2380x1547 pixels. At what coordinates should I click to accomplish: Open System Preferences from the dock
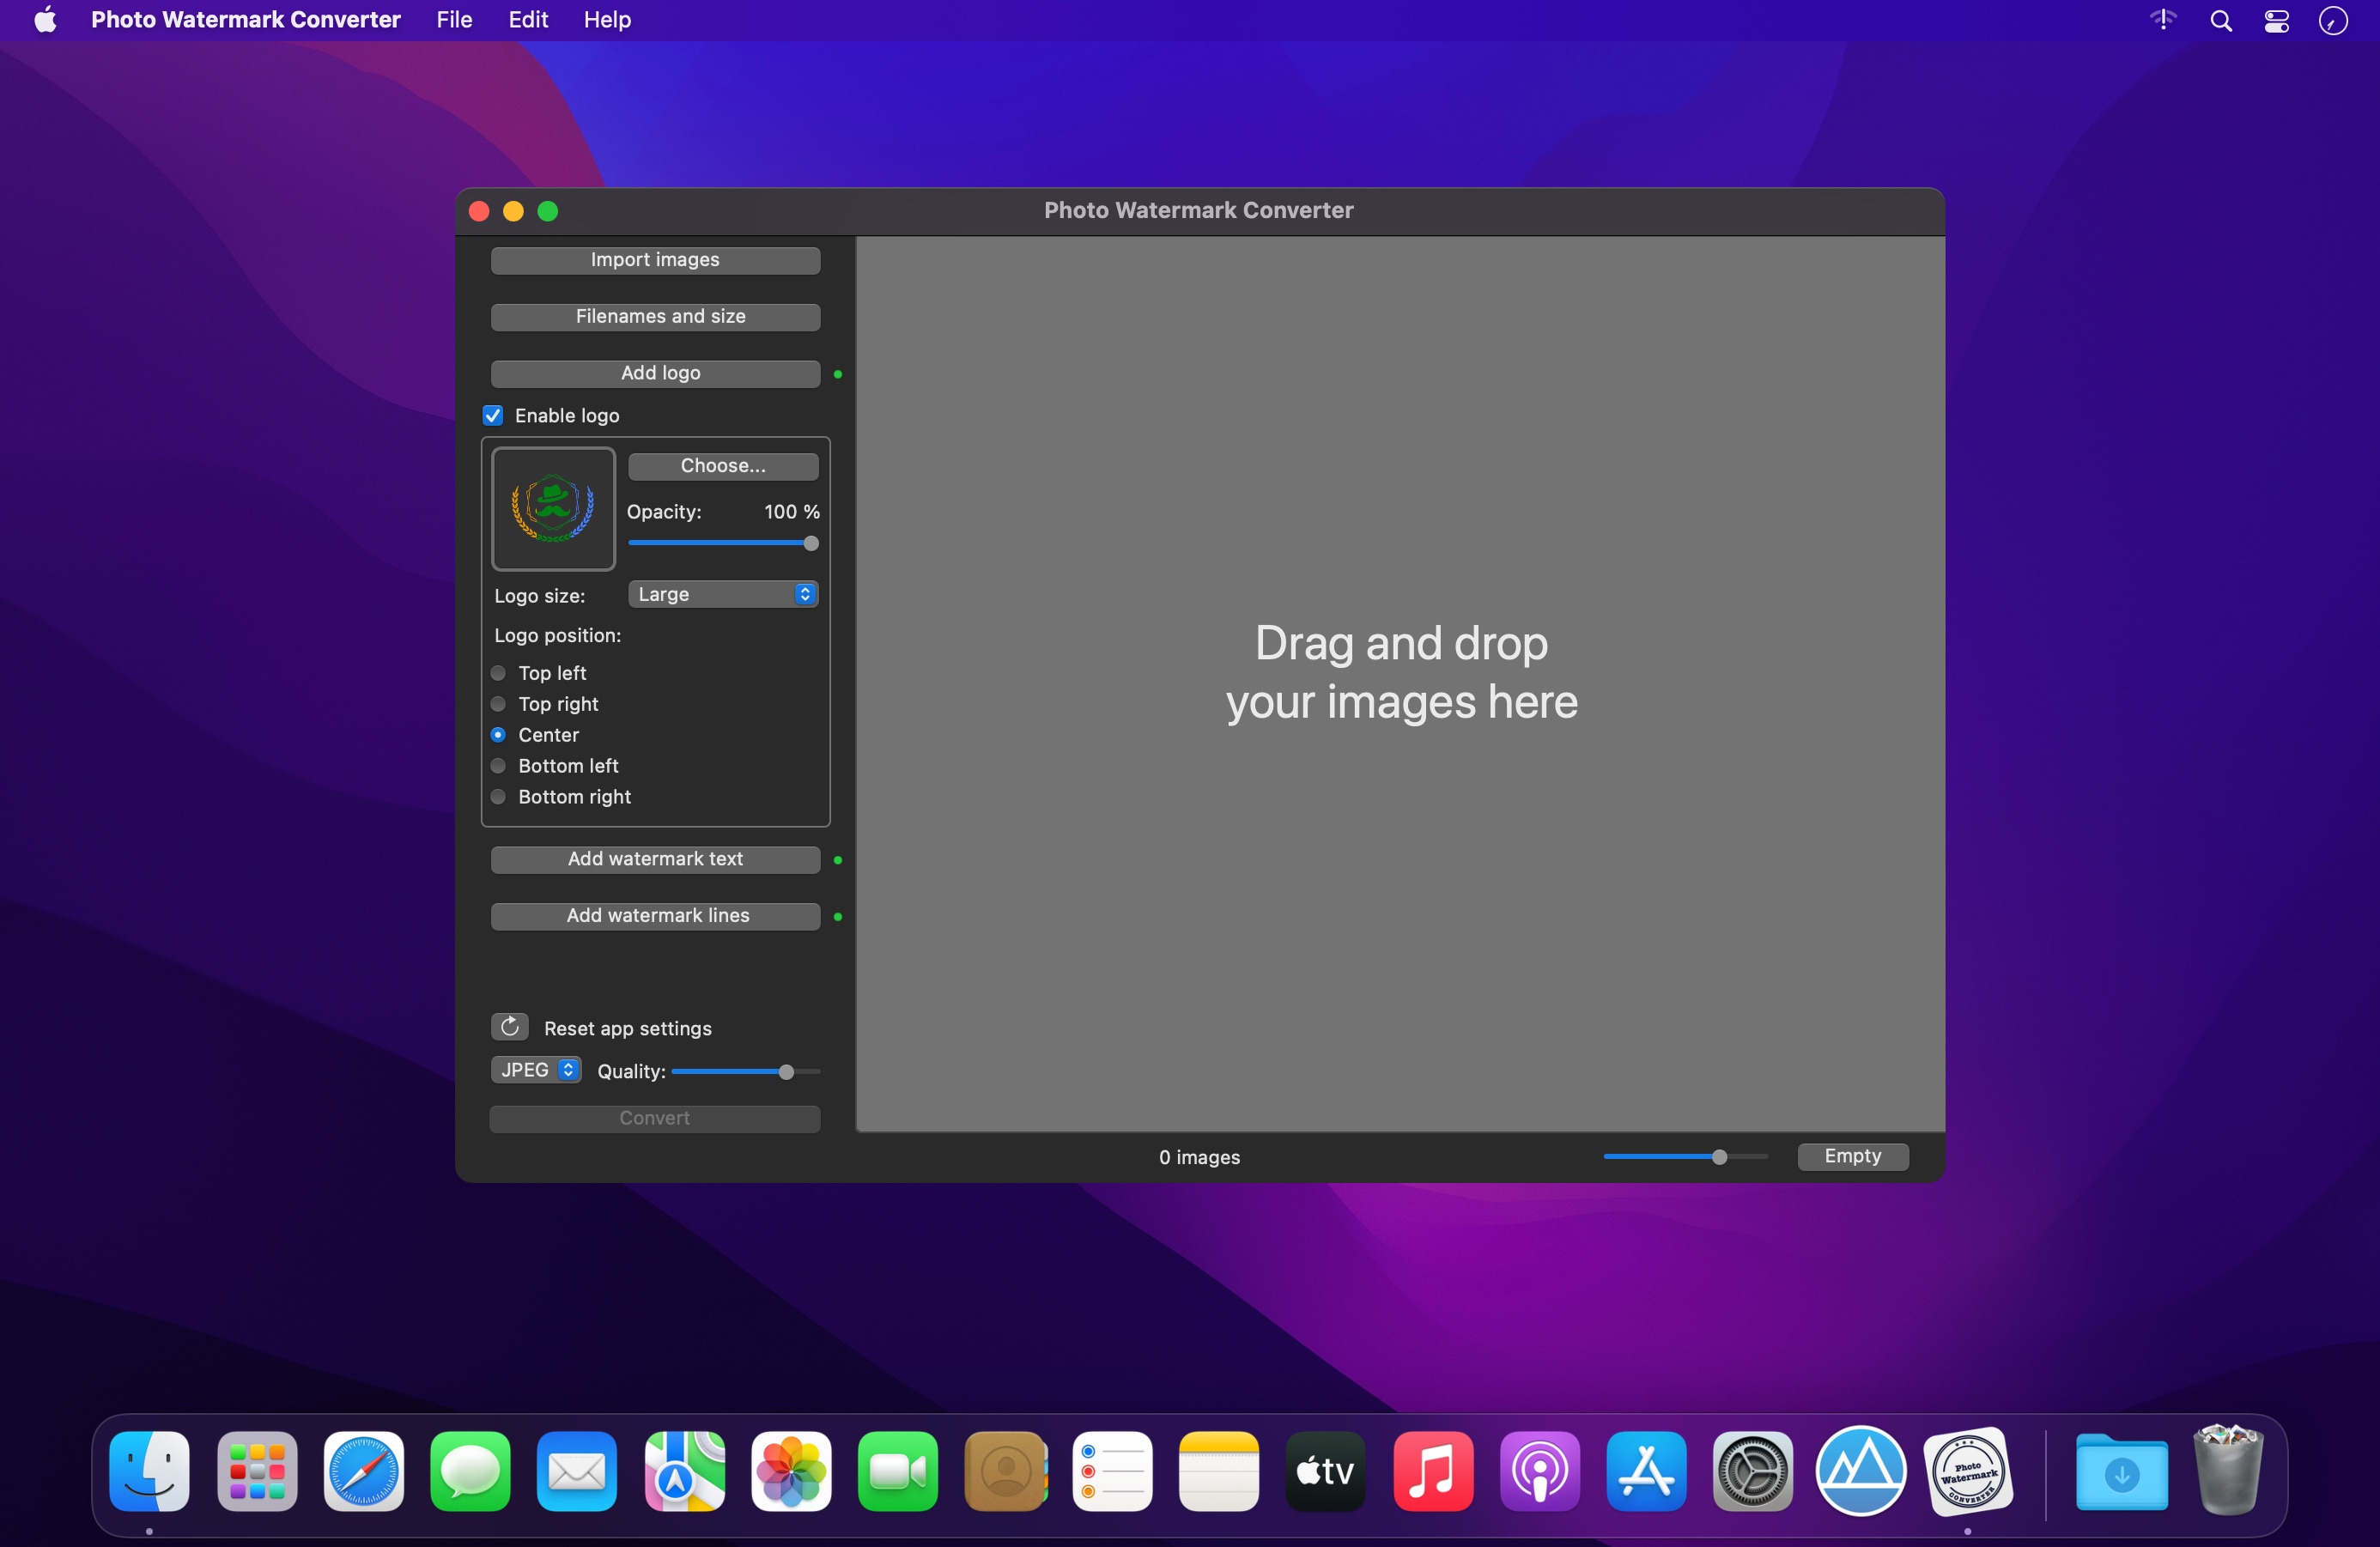click(1752, 1471)
